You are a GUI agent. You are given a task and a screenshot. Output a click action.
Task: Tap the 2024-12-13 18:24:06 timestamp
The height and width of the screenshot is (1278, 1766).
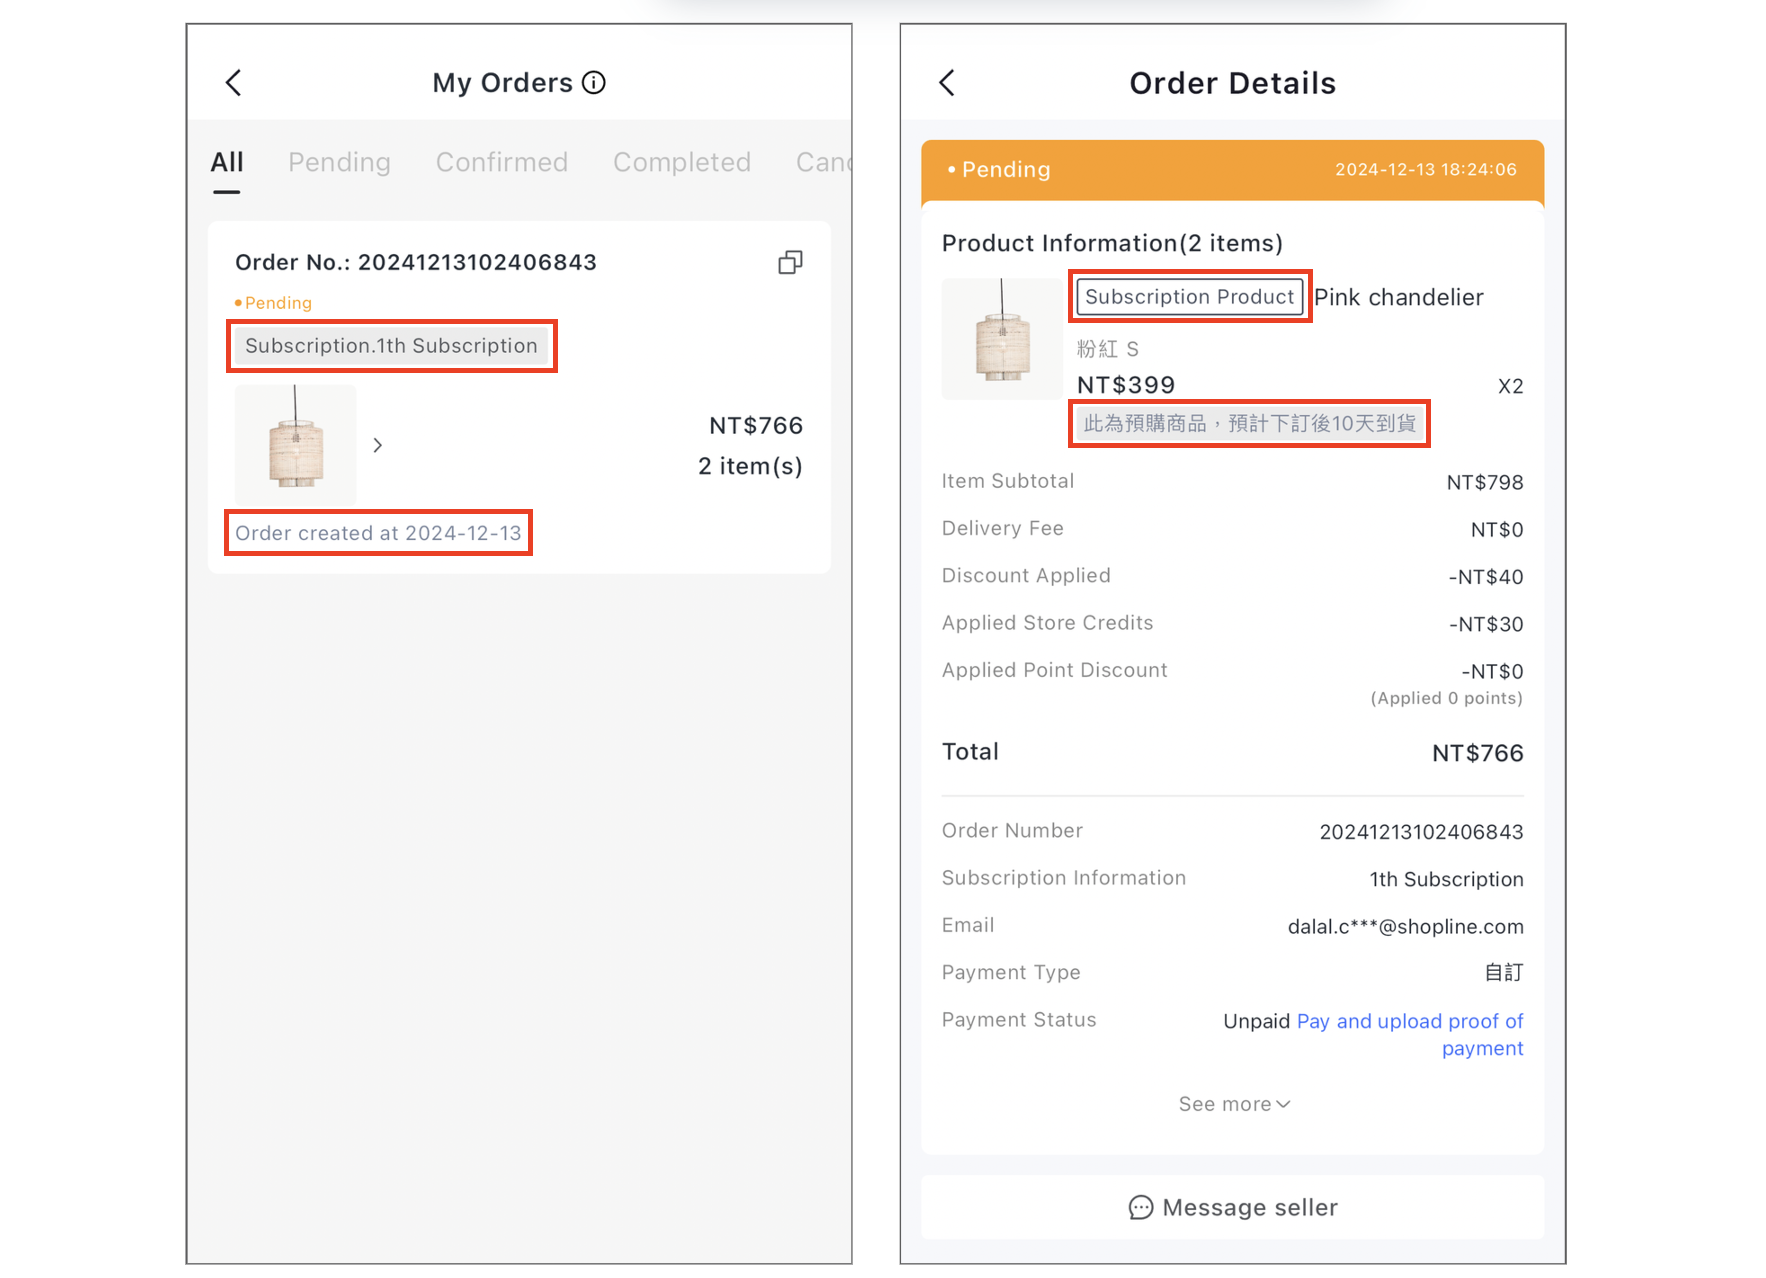pyautogui.click(x=1426, y=170)
